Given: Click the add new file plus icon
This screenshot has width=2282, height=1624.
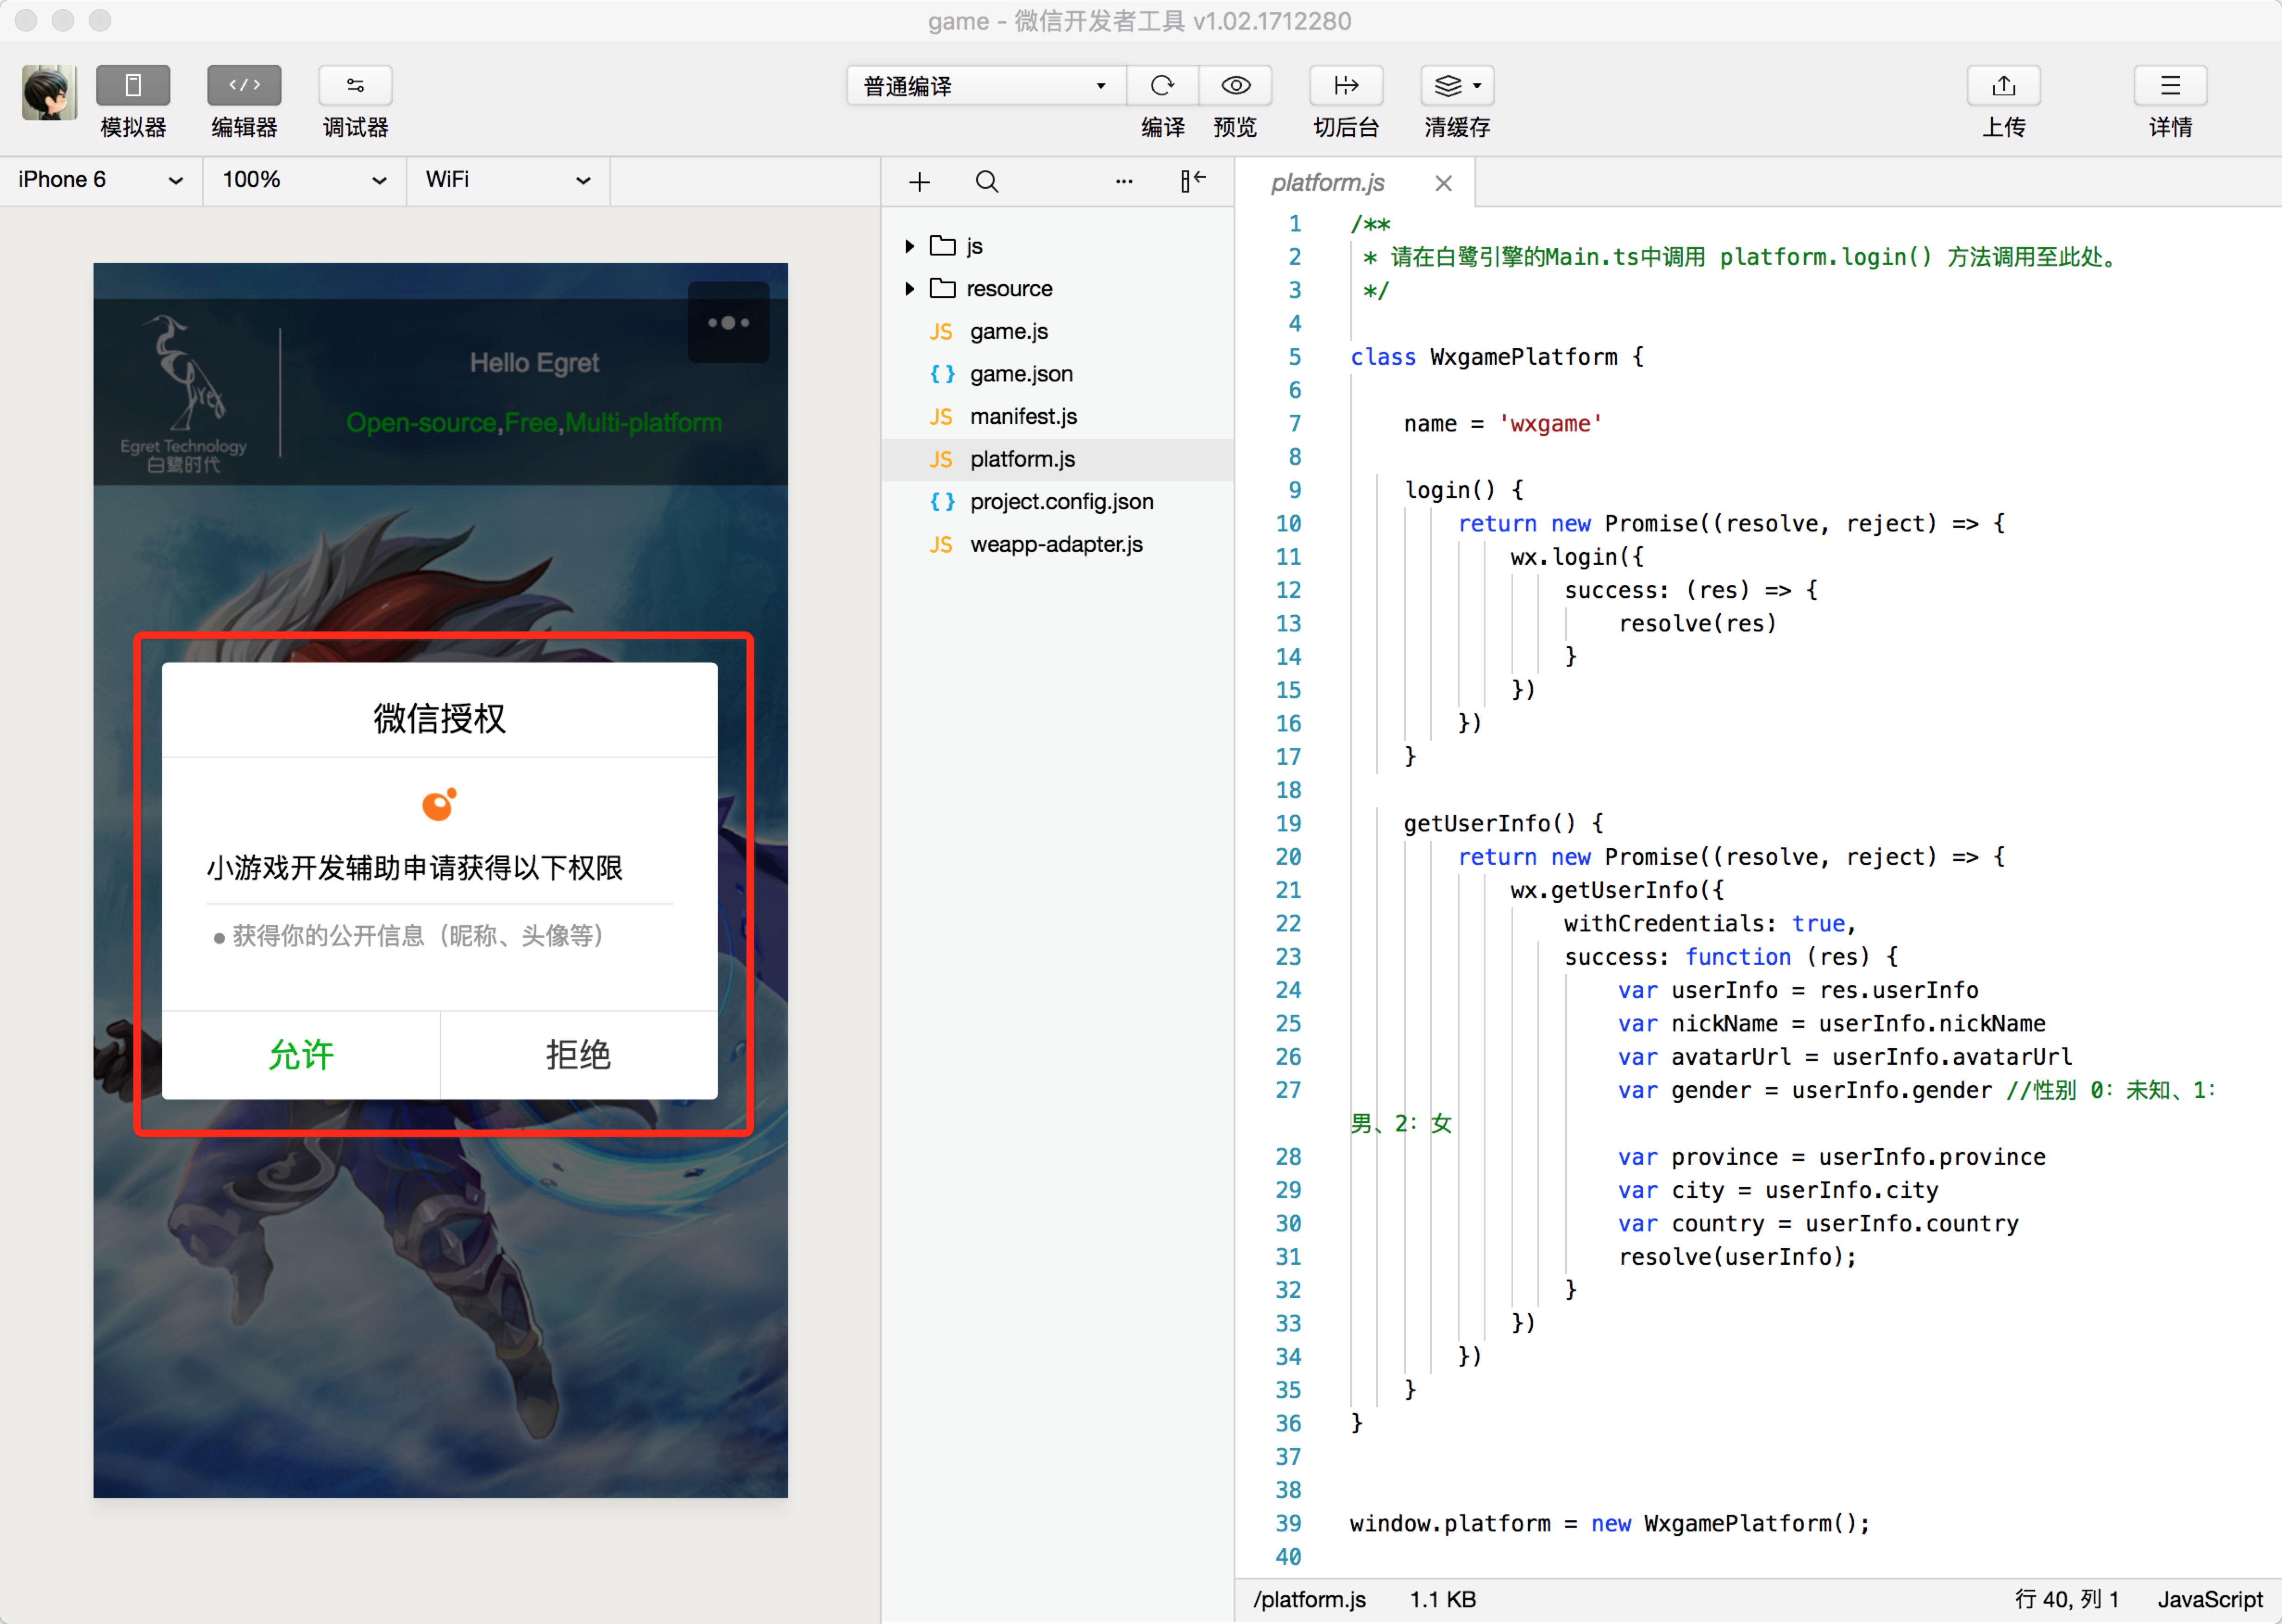Looking at the screenshot, I should pyautogui.click(x=919, y=182).
